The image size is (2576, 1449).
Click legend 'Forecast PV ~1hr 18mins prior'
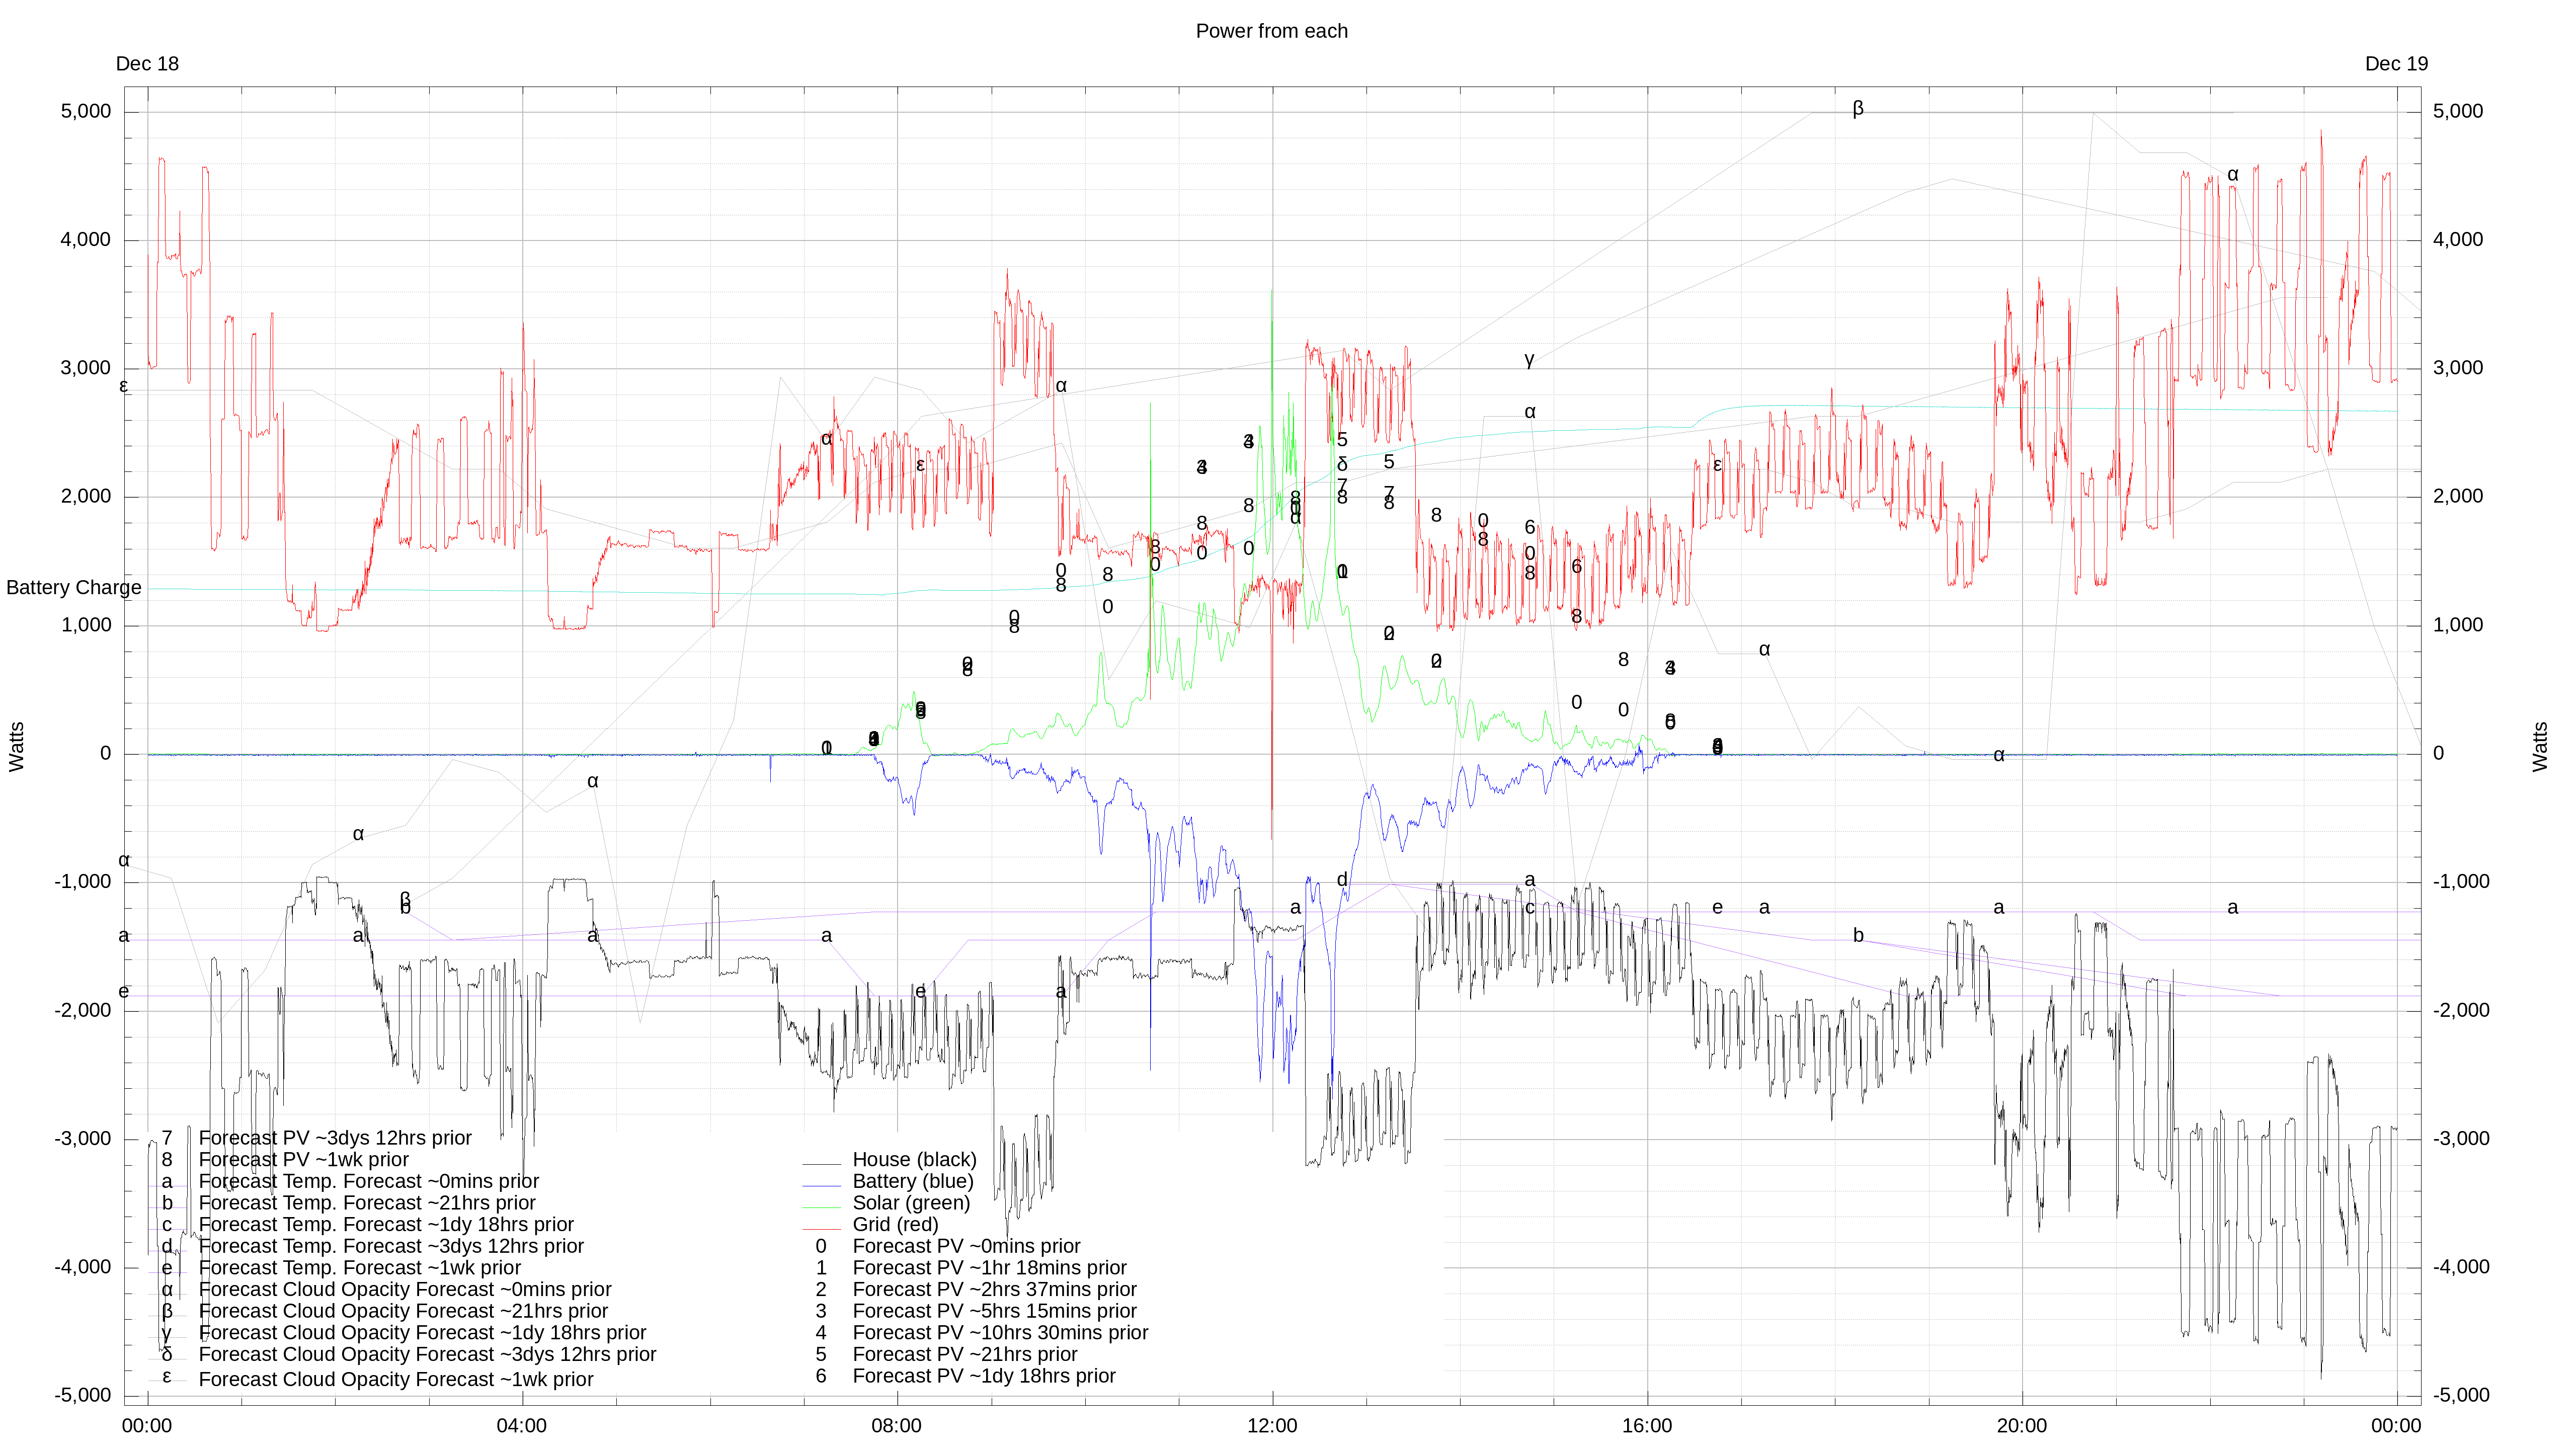pyautogui.click(x=989, y=1268)
